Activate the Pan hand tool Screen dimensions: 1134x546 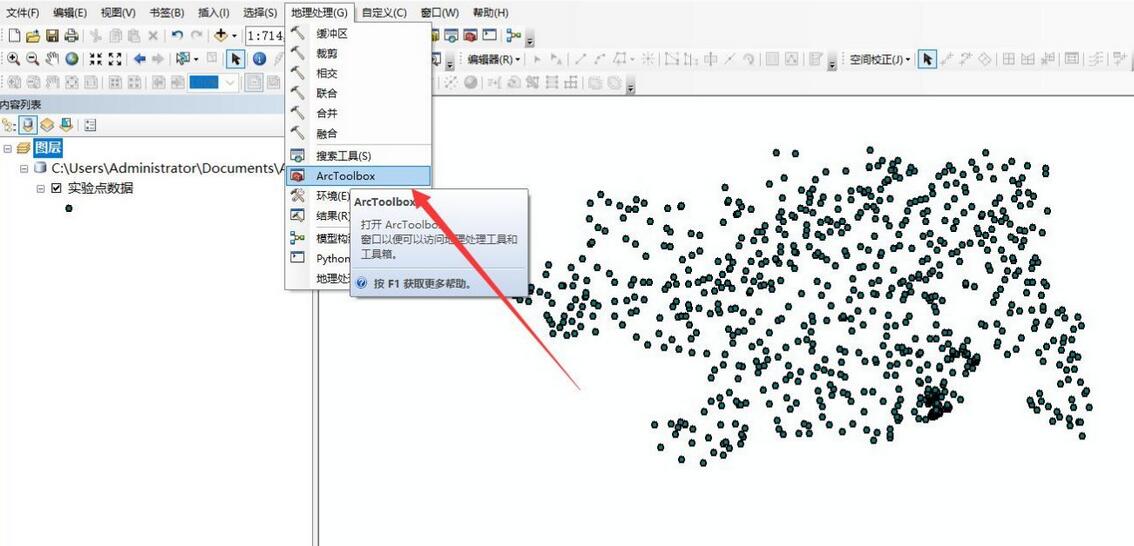point(52,59)
